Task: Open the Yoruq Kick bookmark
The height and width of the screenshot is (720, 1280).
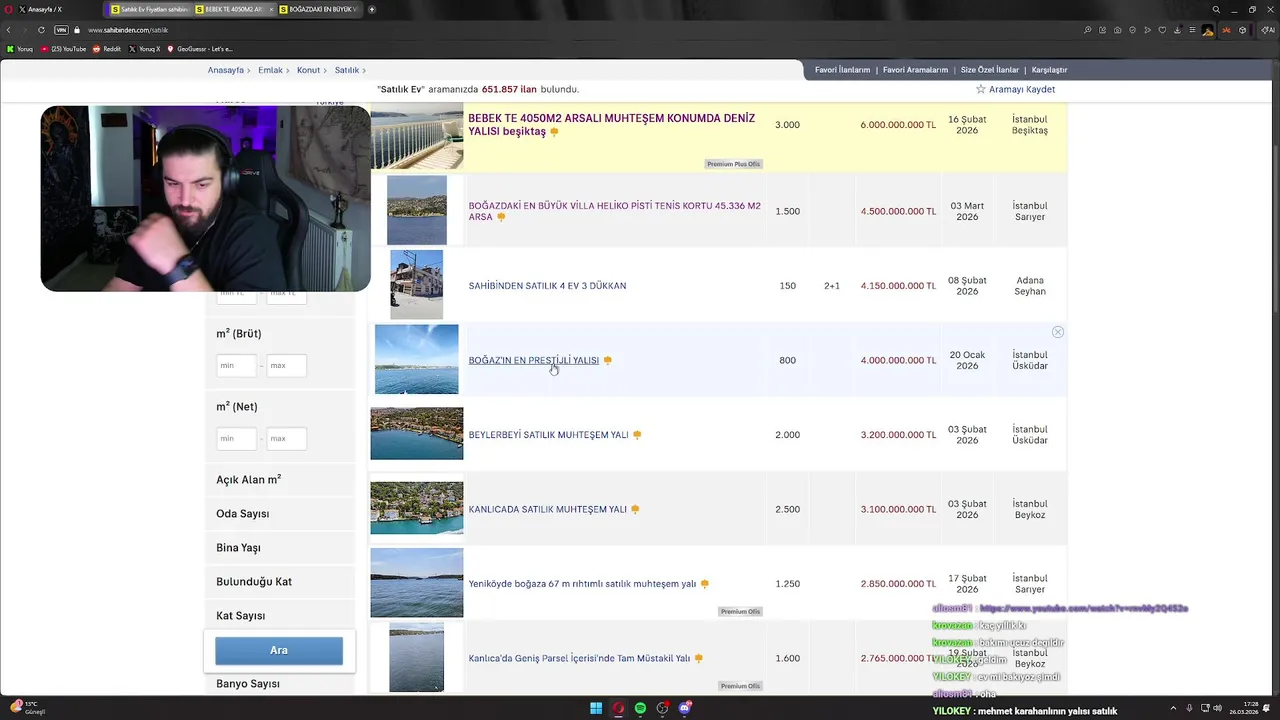Action: click(21, 49)
